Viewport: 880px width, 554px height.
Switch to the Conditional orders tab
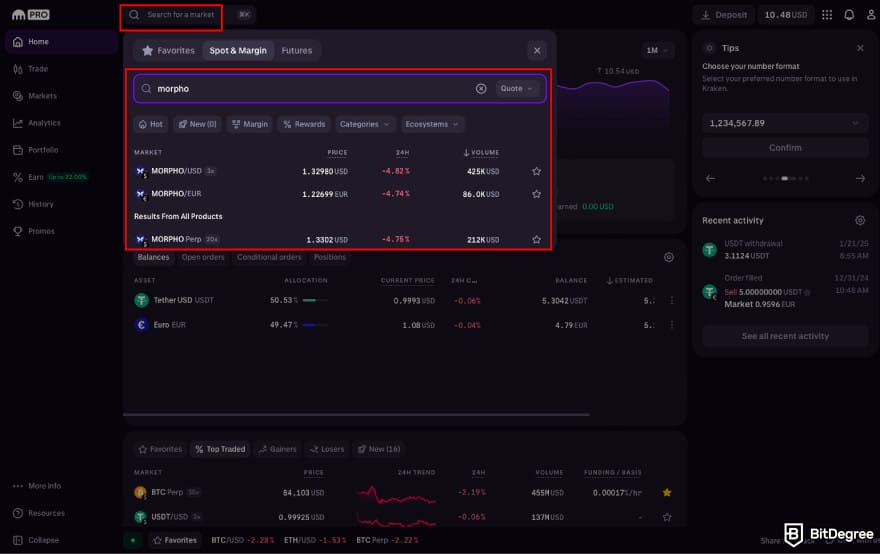(269, 257)
